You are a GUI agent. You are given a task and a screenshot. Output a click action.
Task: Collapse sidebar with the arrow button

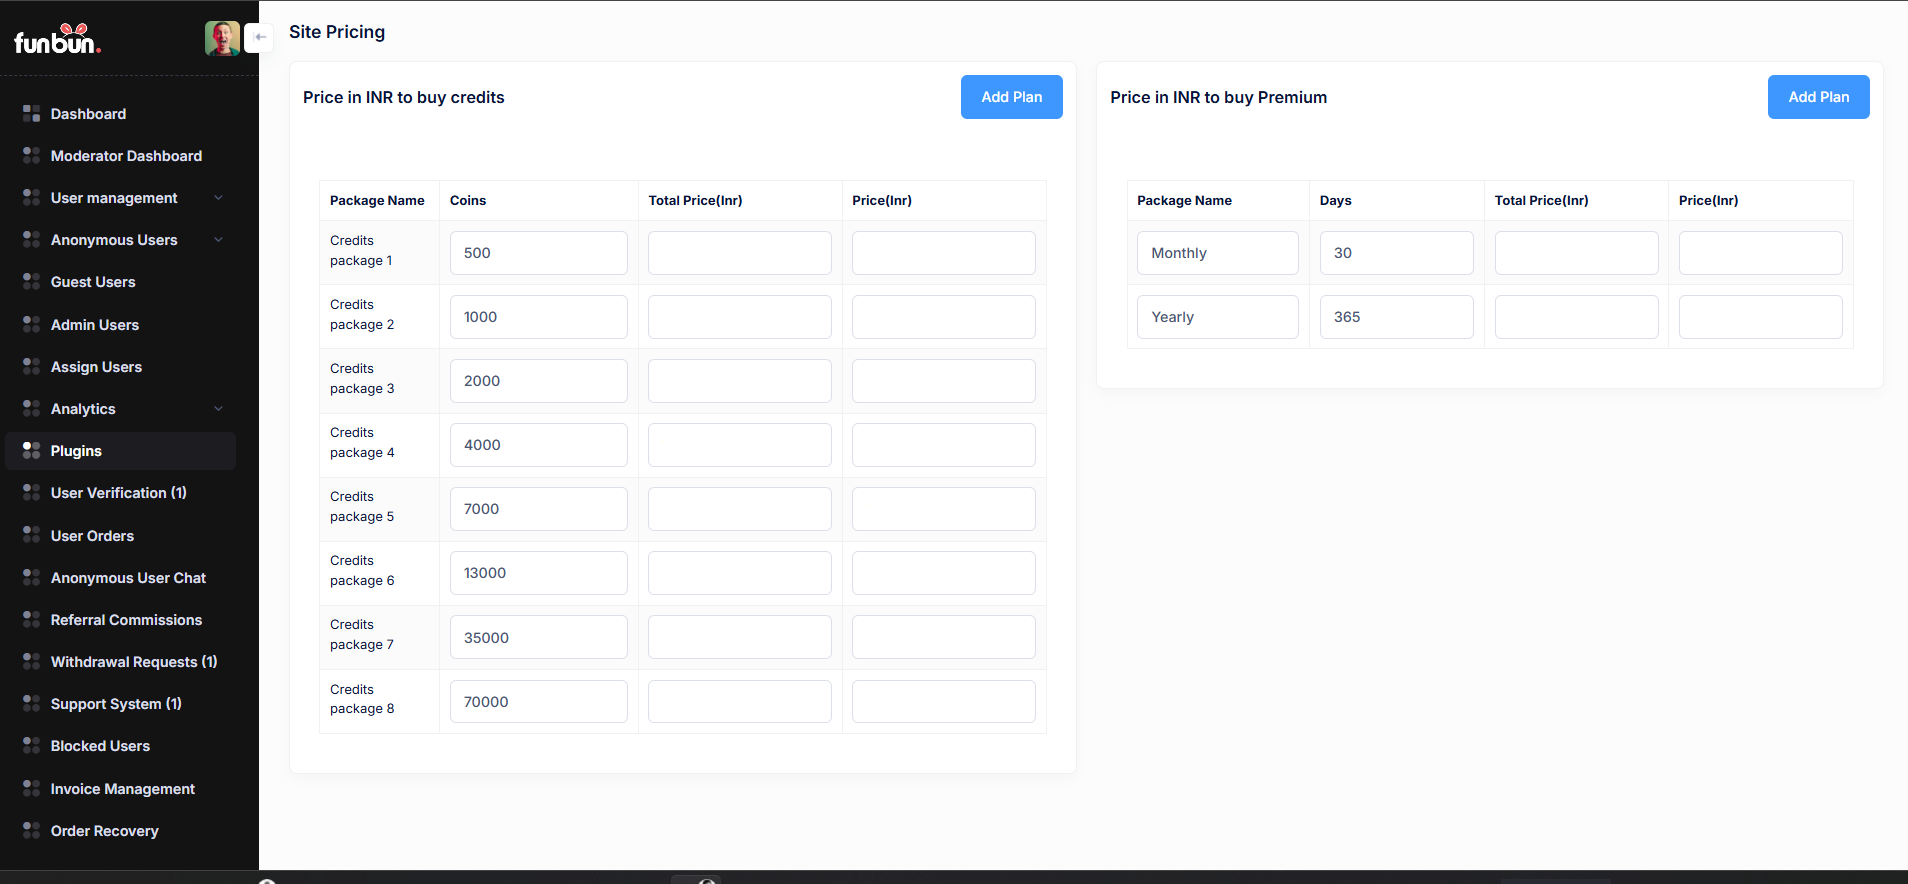pyautogui.click(x=260, y=37)
